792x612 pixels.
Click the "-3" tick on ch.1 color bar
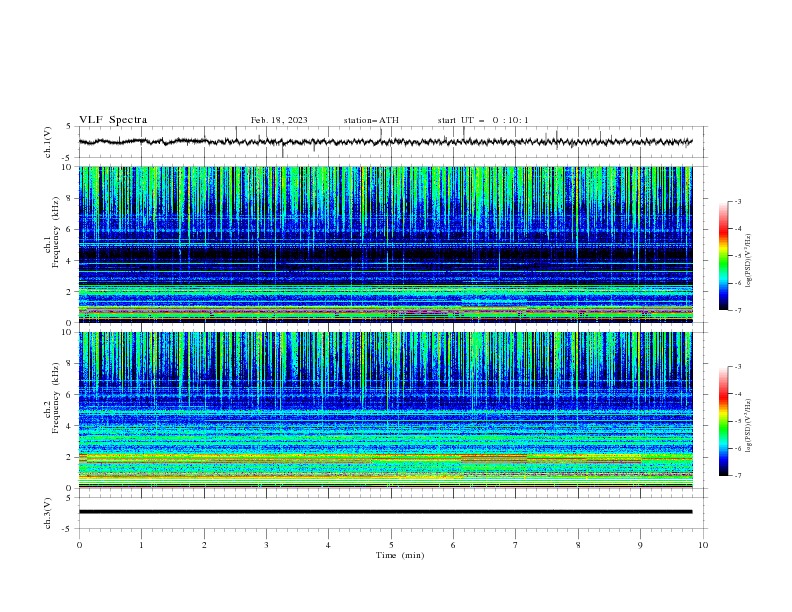737,201
